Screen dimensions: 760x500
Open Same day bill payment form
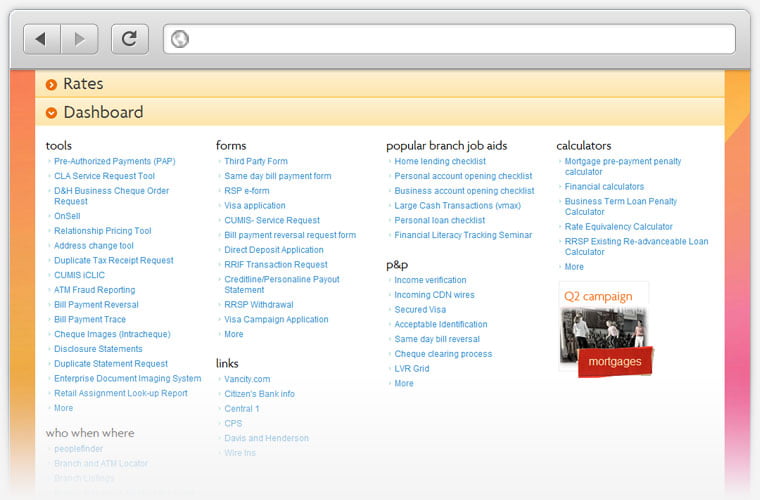click(x=278, y=176)
